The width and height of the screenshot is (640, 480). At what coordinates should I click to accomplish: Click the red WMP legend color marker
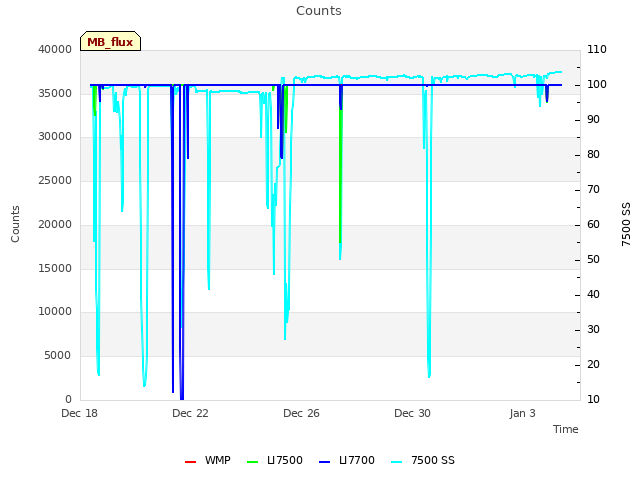click(191, 462)
